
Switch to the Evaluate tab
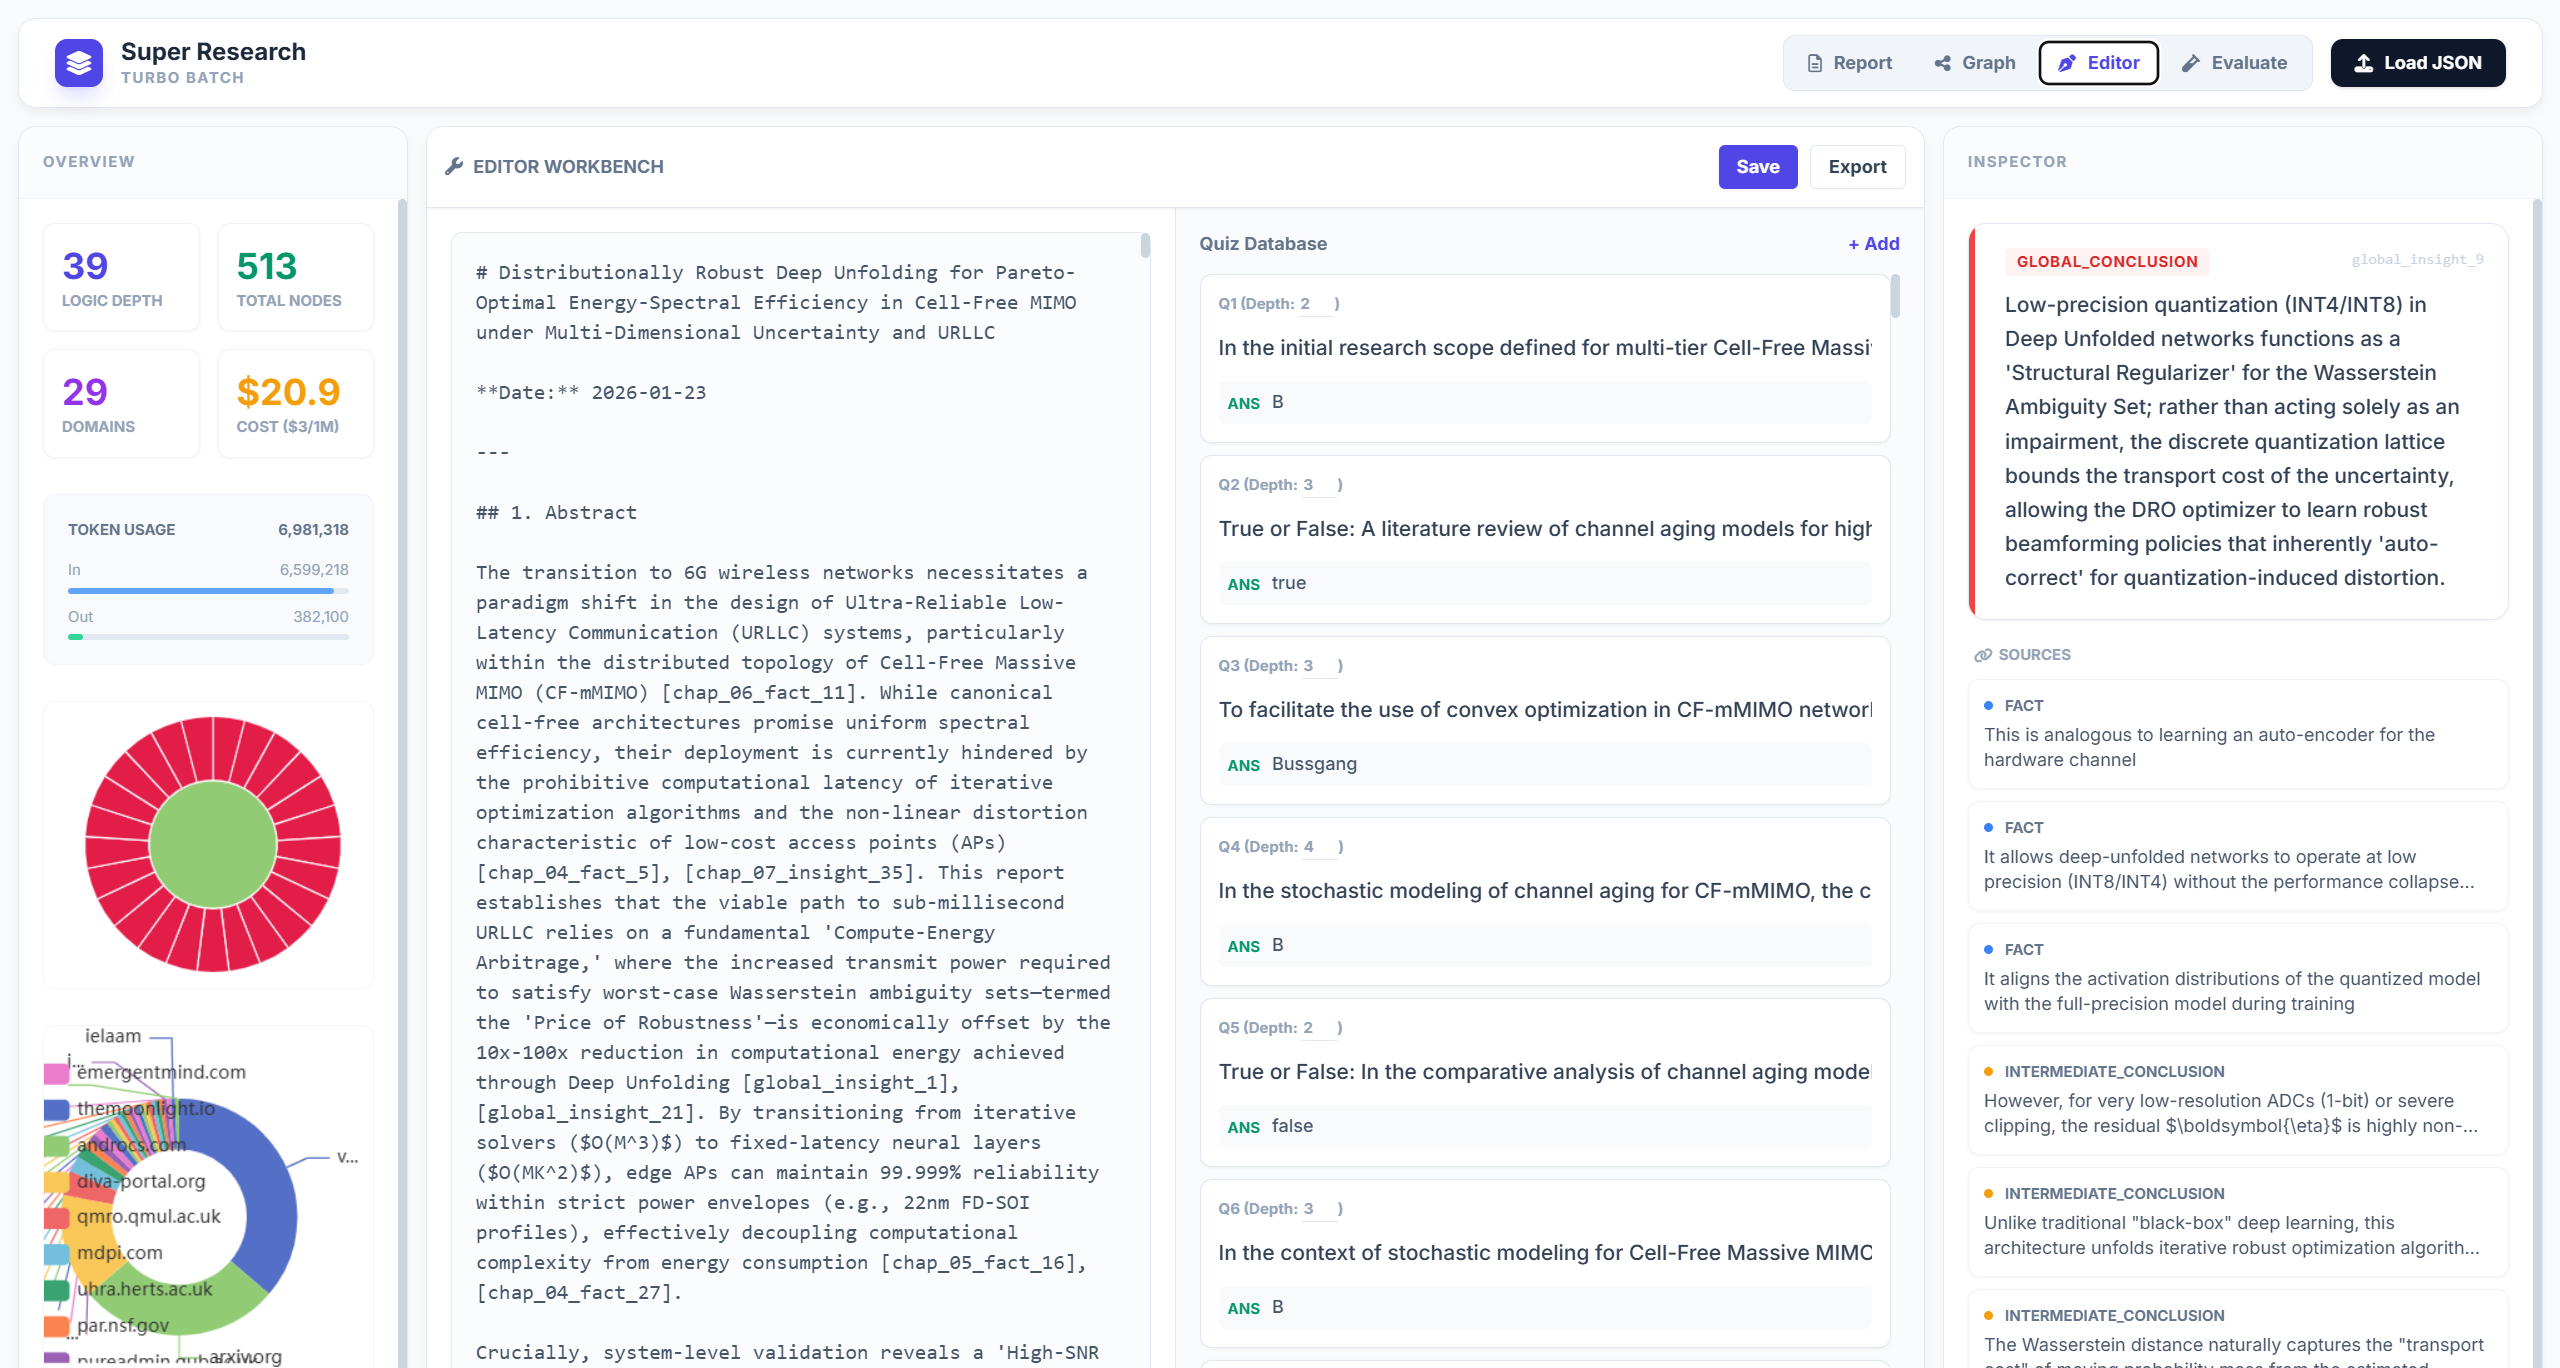click(2235, 62)
